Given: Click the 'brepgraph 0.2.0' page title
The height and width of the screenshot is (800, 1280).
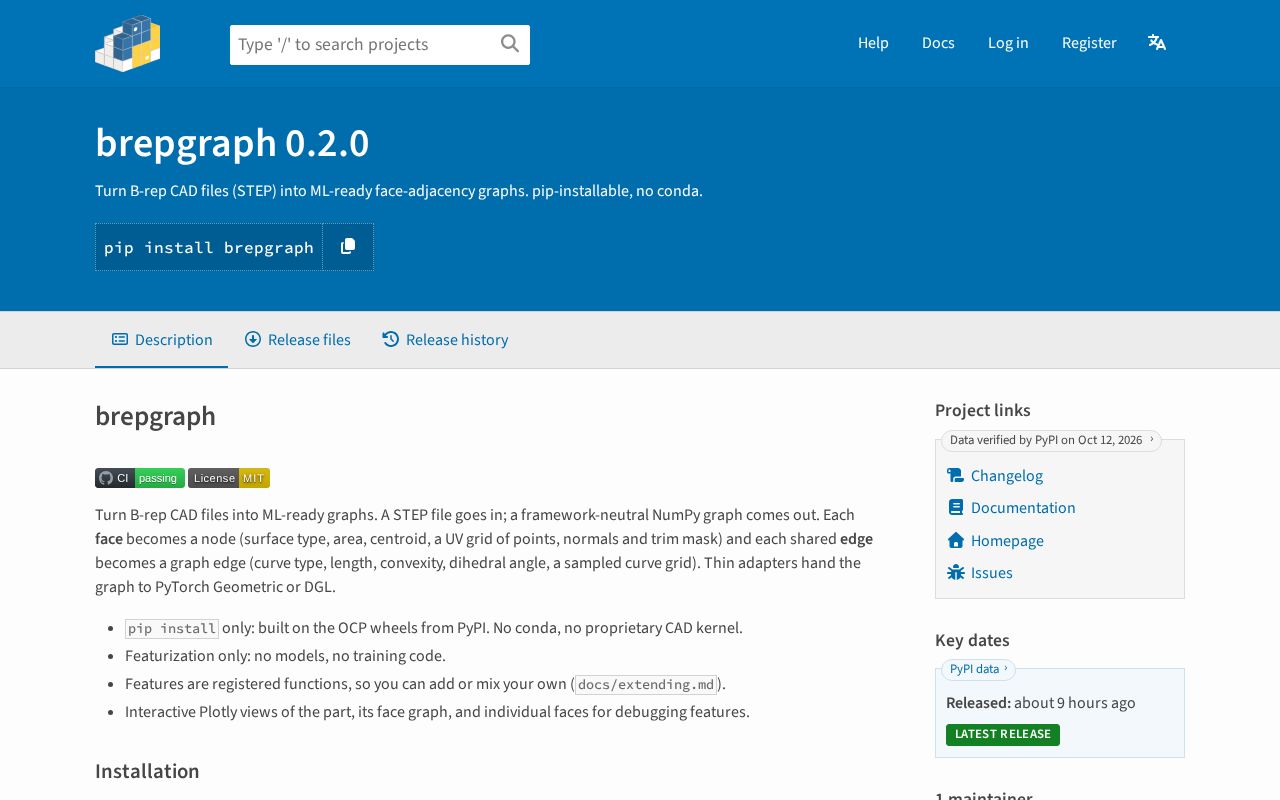Looking at the screenshot, I should [x=232, y=143].
